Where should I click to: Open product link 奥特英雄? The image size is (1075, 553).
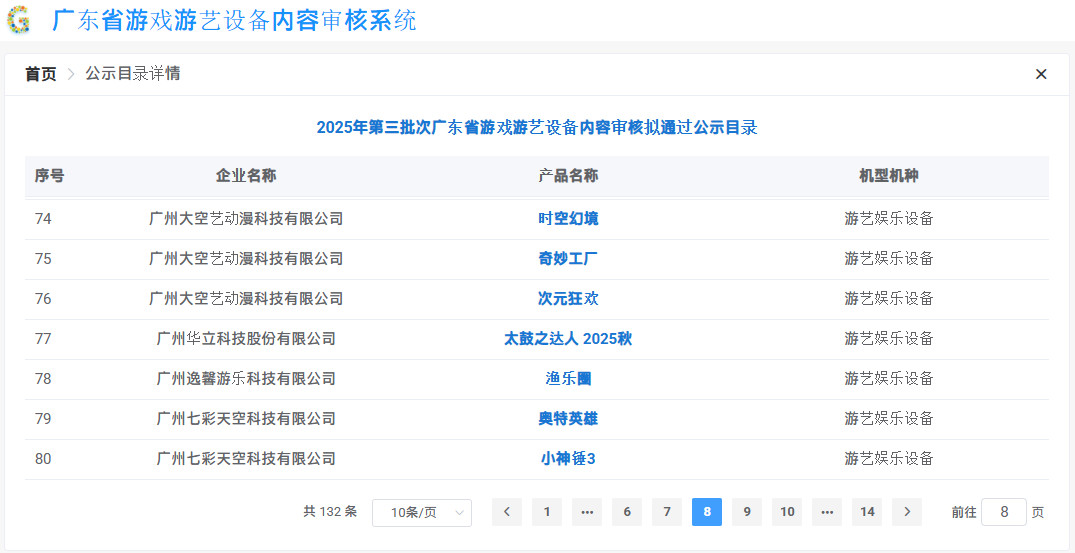[568, 418]
